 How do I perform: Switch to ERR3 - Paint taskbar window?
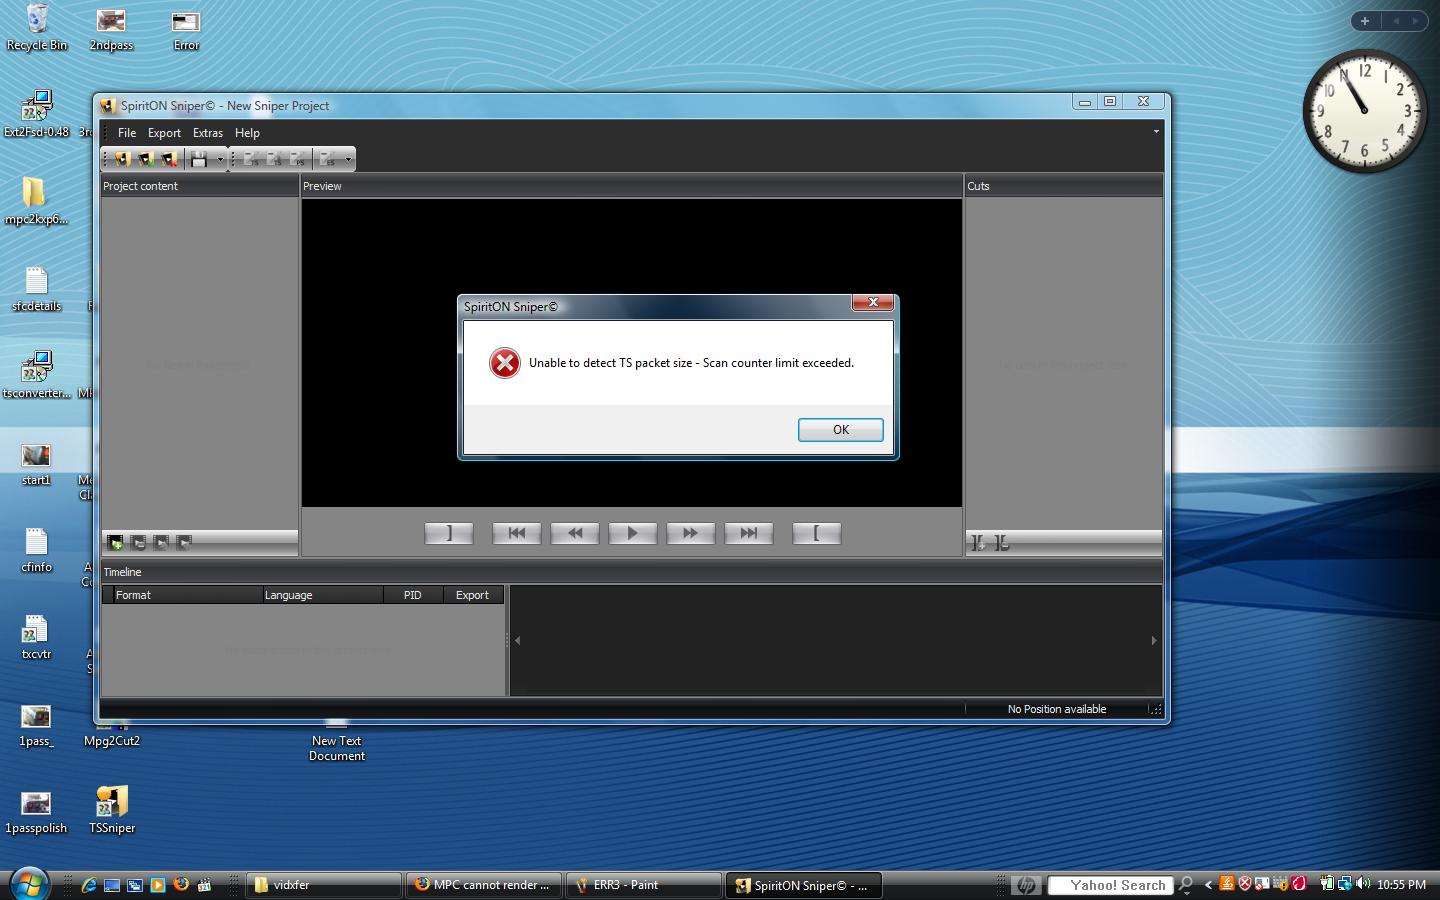644,885
